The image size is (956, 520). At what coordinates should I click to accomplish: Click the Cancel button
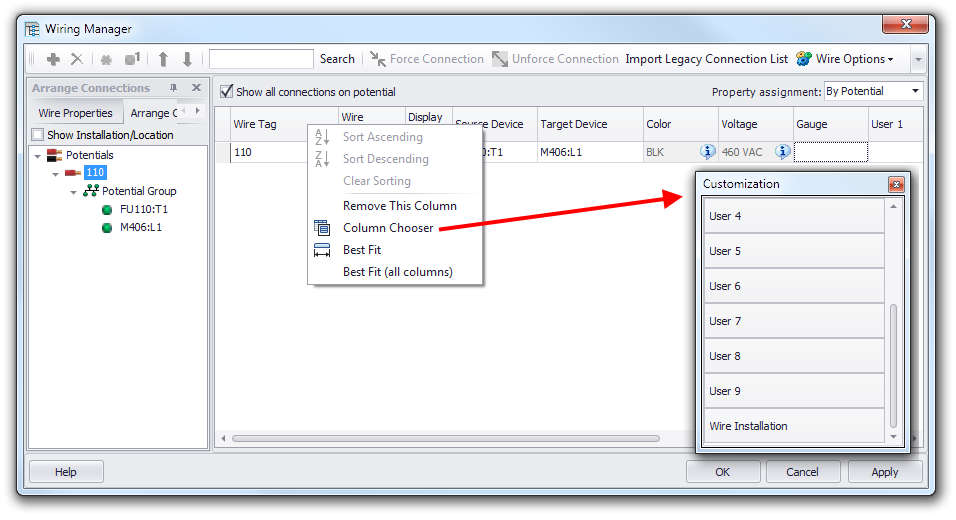tap(802, 472)
